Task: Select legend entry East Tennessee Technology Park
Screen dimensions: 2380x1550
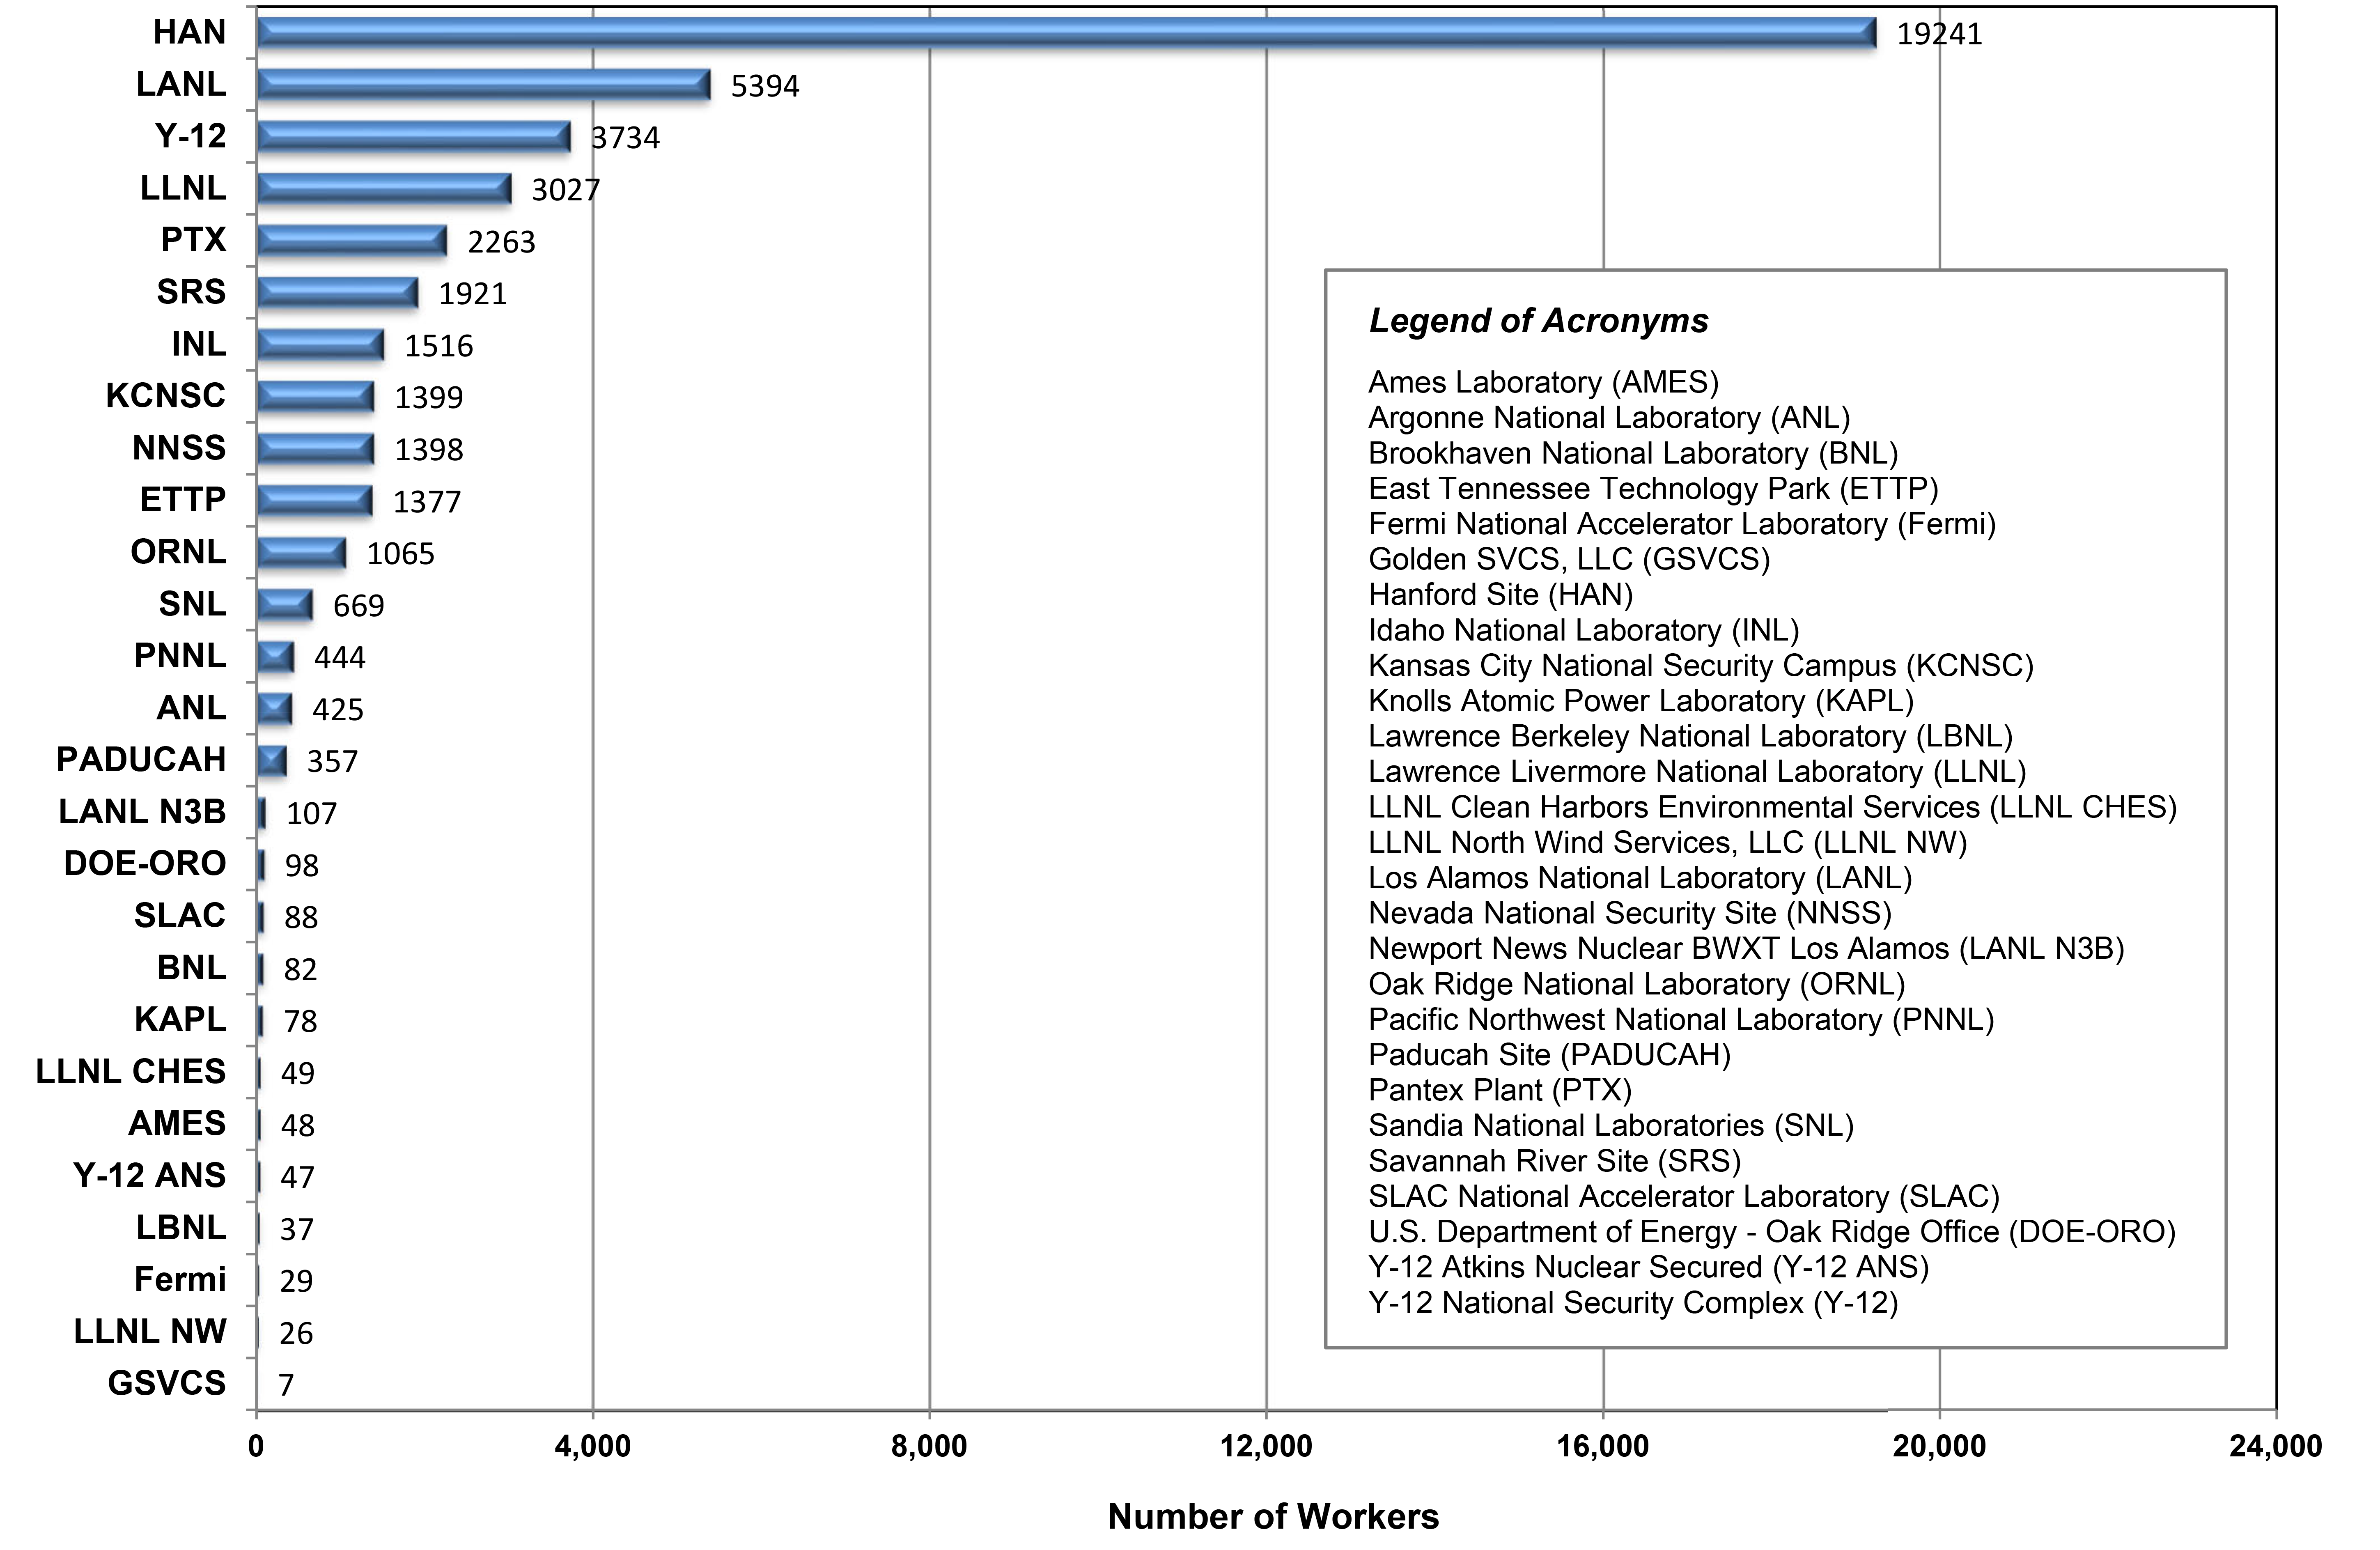Action: (x=1654, y=489)
